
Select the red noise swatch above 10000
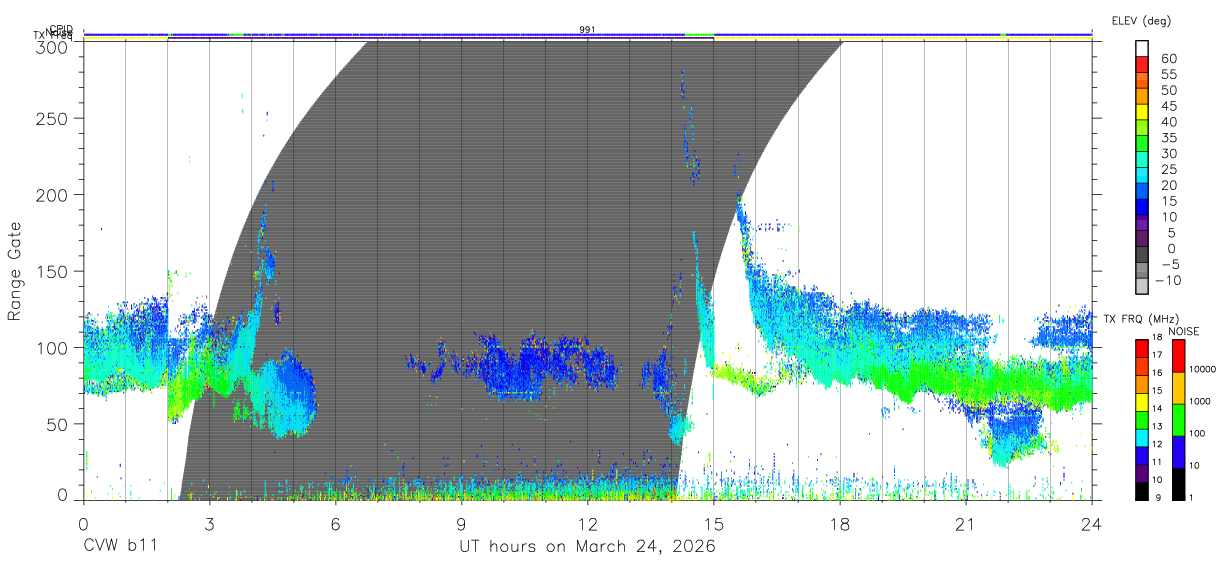pyautogui.click(x=1178, y=355)
